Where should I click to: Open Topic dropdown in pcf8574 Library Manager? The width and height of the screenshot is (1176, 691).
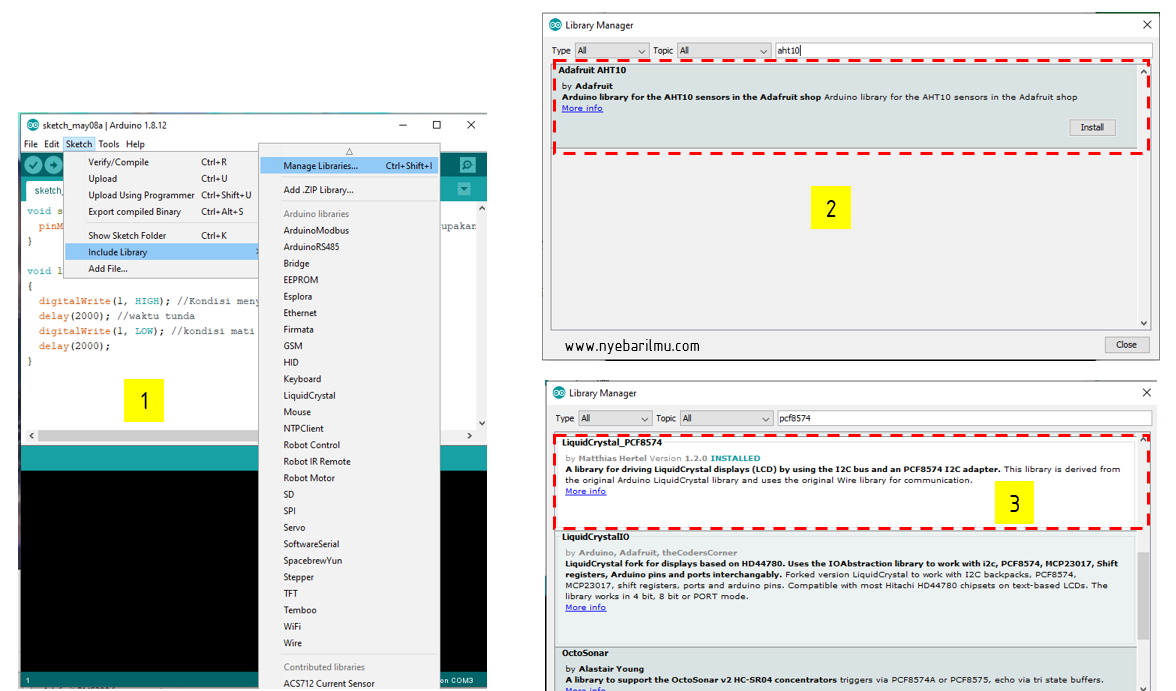coord(726,419)
